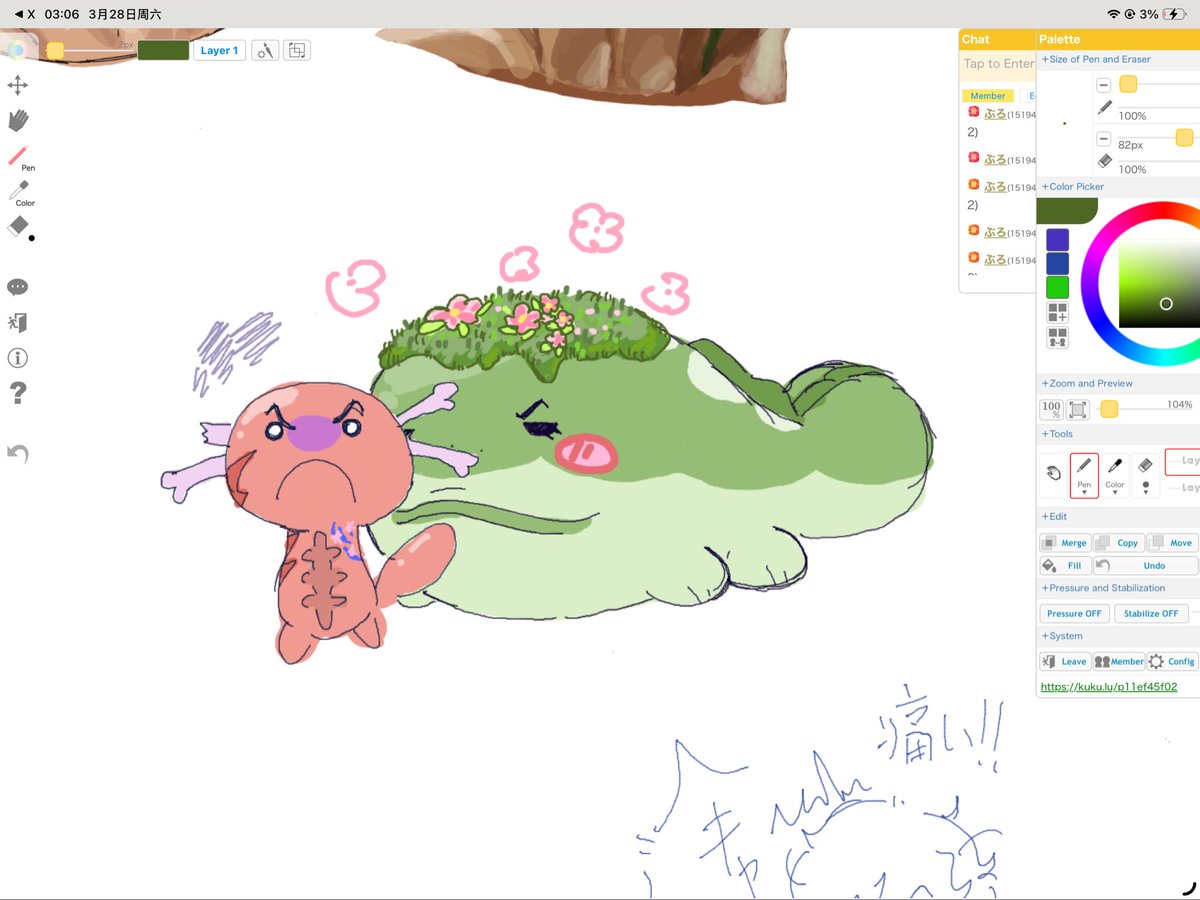This screenshot has height=900, width=1200.
Task: Select the move (four-arrow) tool in left sidebar
Action: pos(17,85)
